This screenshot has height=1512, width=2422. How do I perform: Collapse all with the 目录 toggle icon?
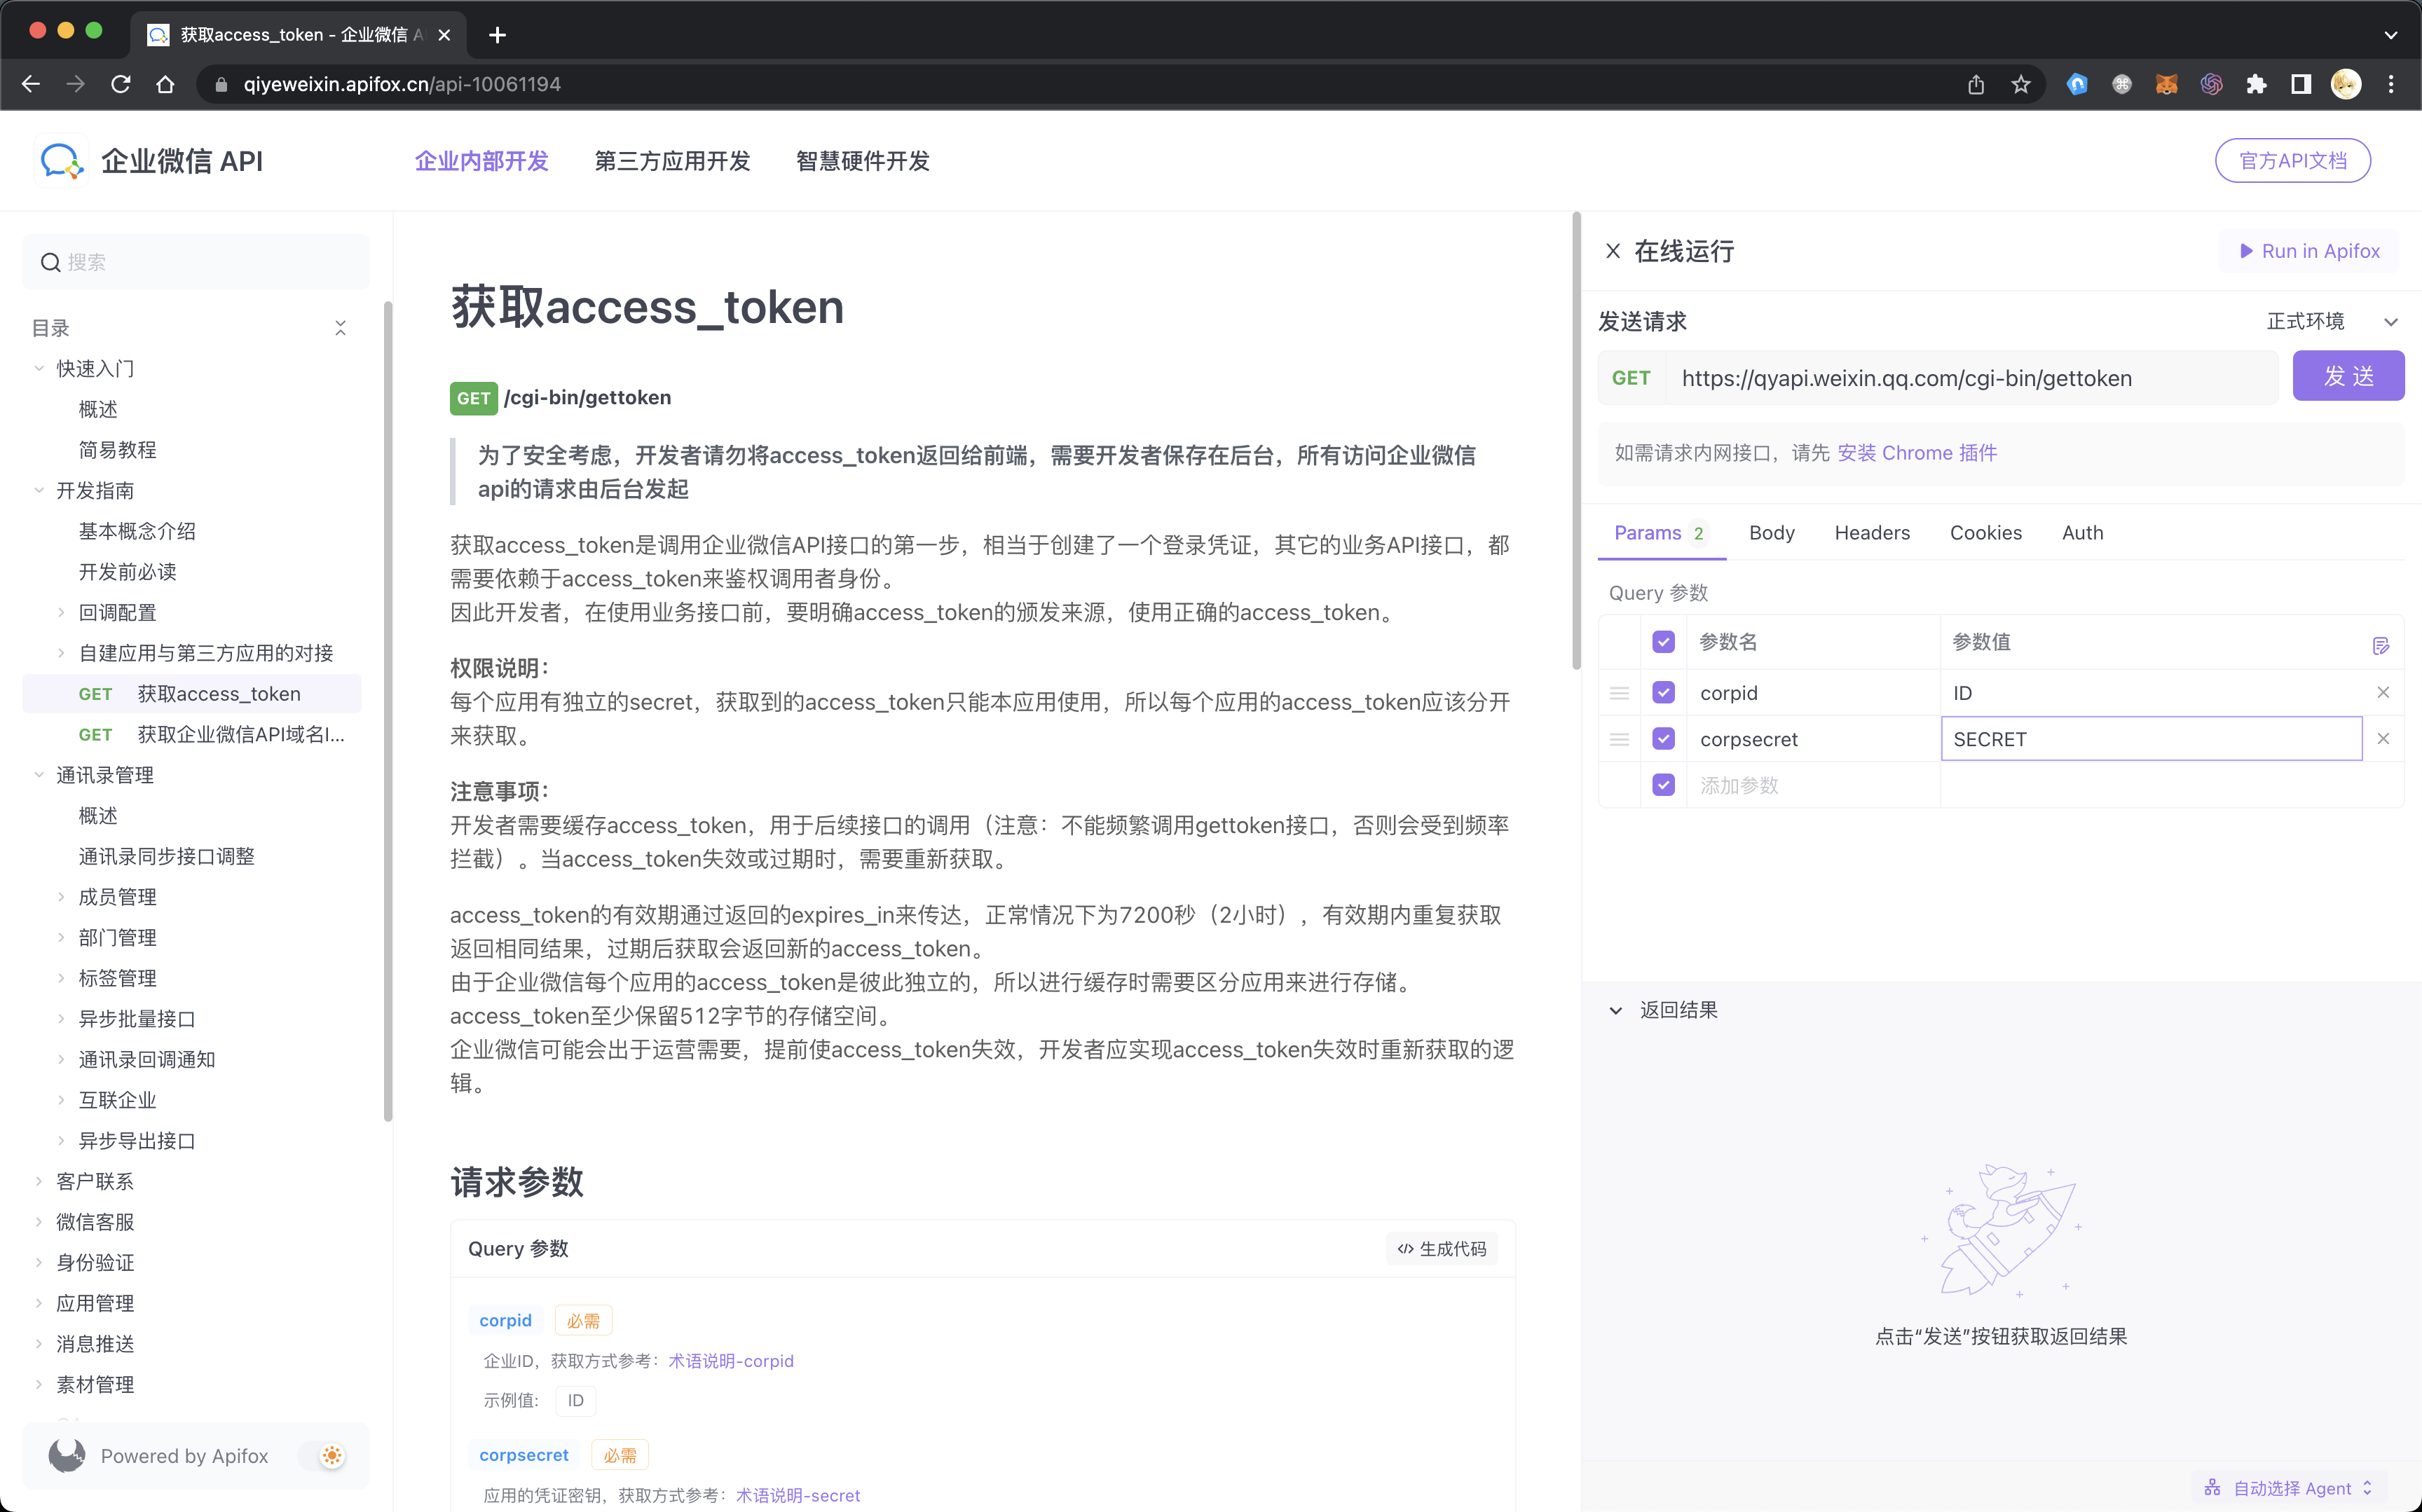(340, 328)
